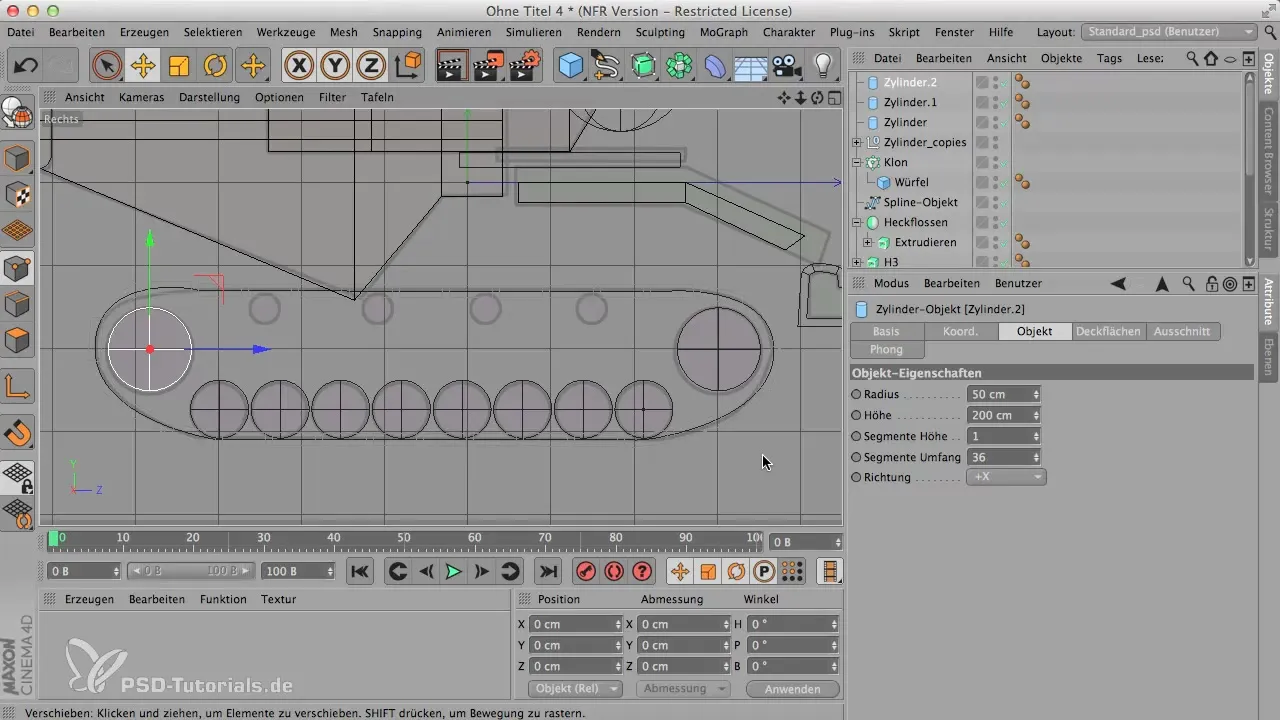
Task: Click keyframe circle next to Radius
Action: point(856,394)
